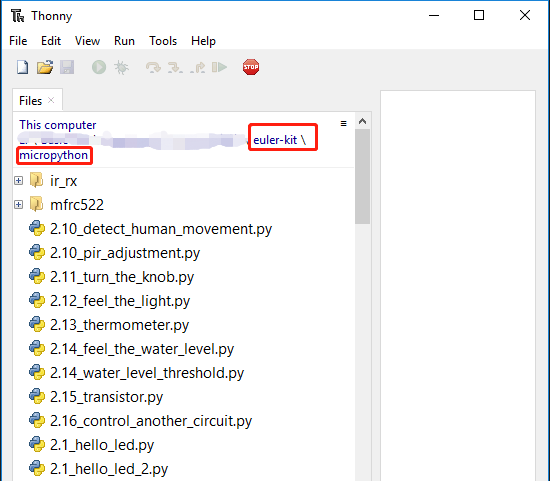The width and height of the screenshot is (550, 481).
Task: Click the Resume debugger icon
Action: [220, 67]
